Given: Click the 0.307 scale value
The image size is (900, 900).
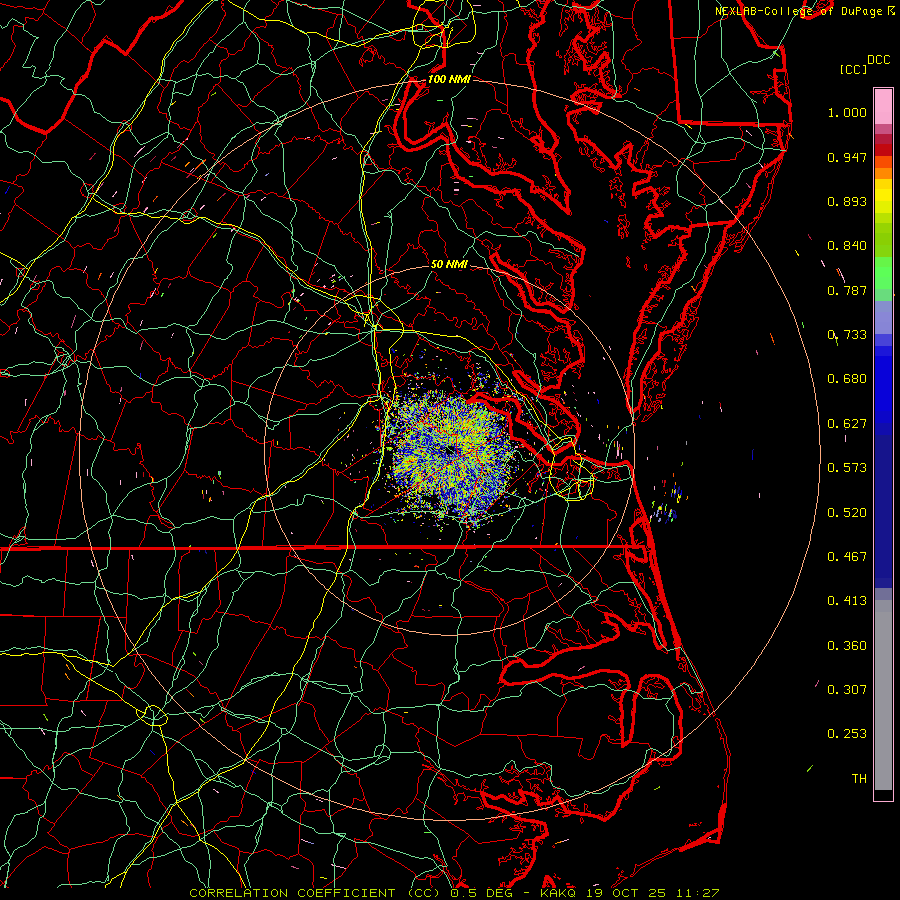Looking at the screenshot, I should click(x=847, y=690).
